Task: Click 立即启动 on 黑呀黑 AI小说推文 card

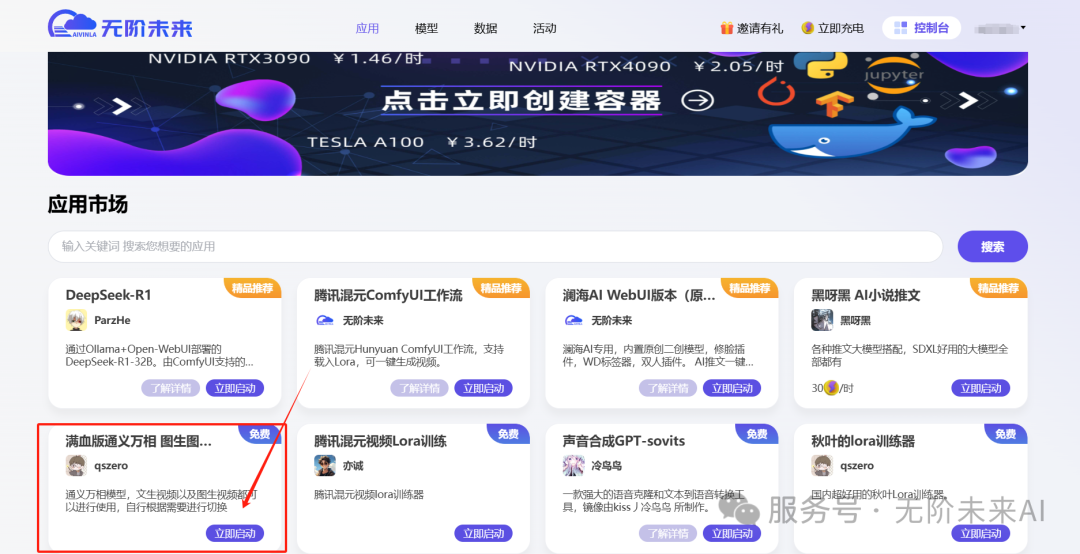Action: 981,388
